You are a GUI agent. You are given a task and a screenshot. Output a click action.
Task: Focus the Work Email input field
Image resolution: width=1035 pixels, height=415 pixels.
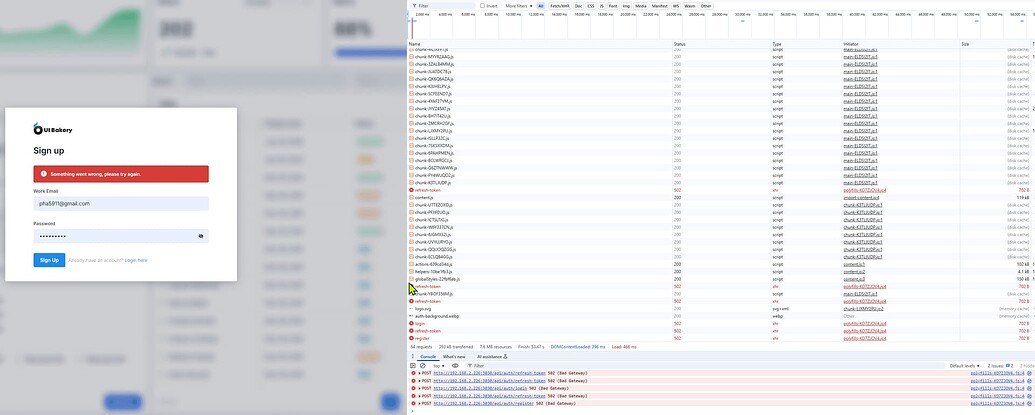[x=120, y=203]
